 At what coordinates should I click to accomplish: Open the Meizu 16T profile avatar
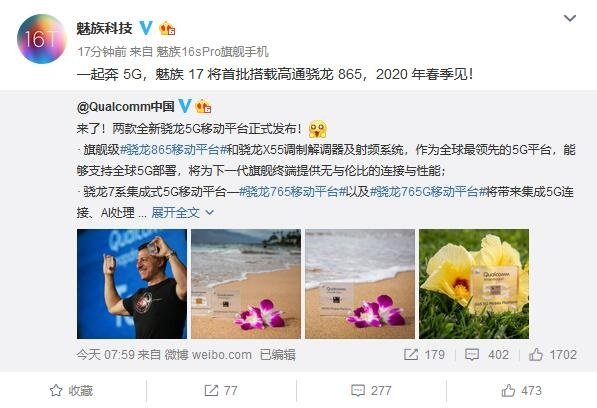tap(42, 39)
